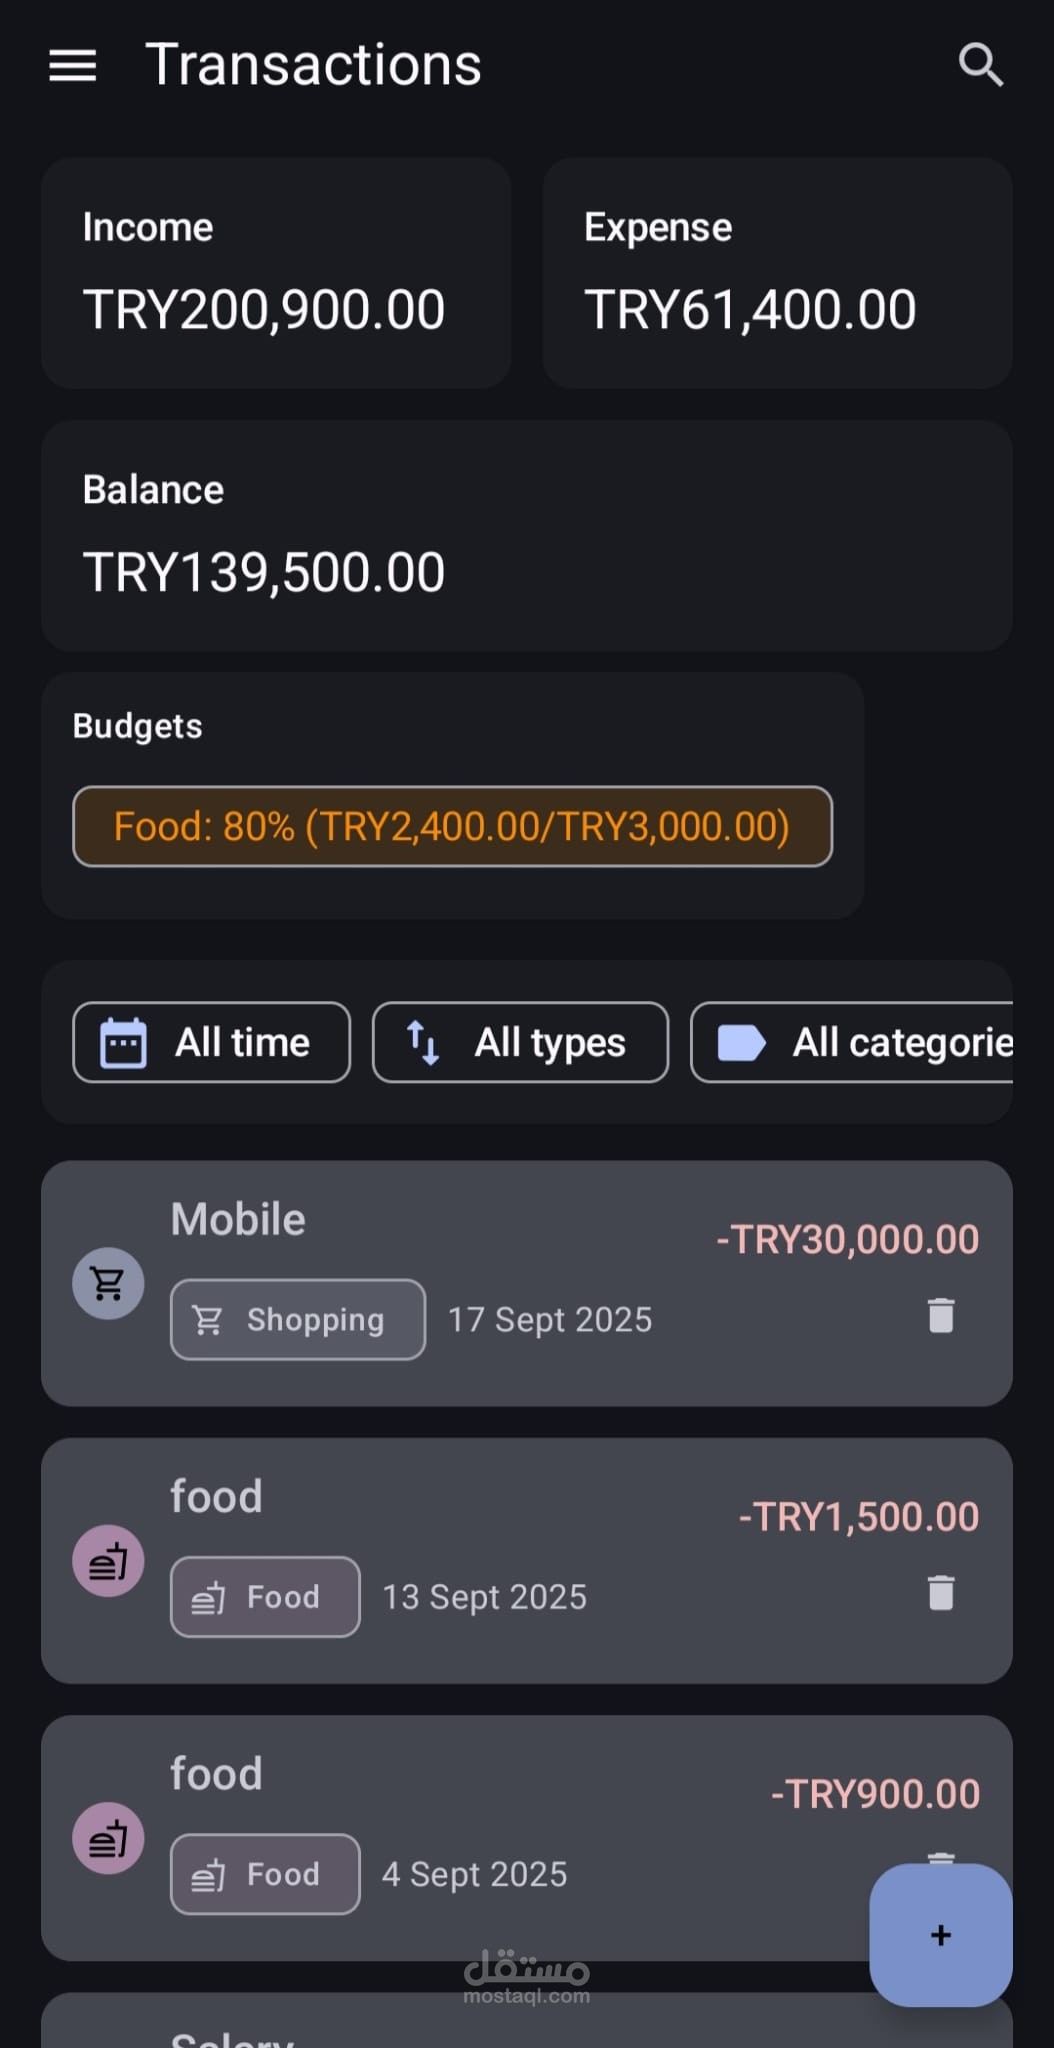Click the 4 Sept food avatar icon
Viewport: 1054px width, 2048px height.
(108, 1838)
